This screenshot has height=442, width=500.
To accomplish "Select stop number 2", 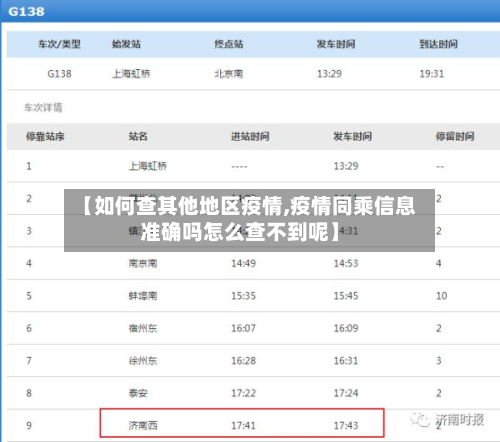I will tap(29, 199).
